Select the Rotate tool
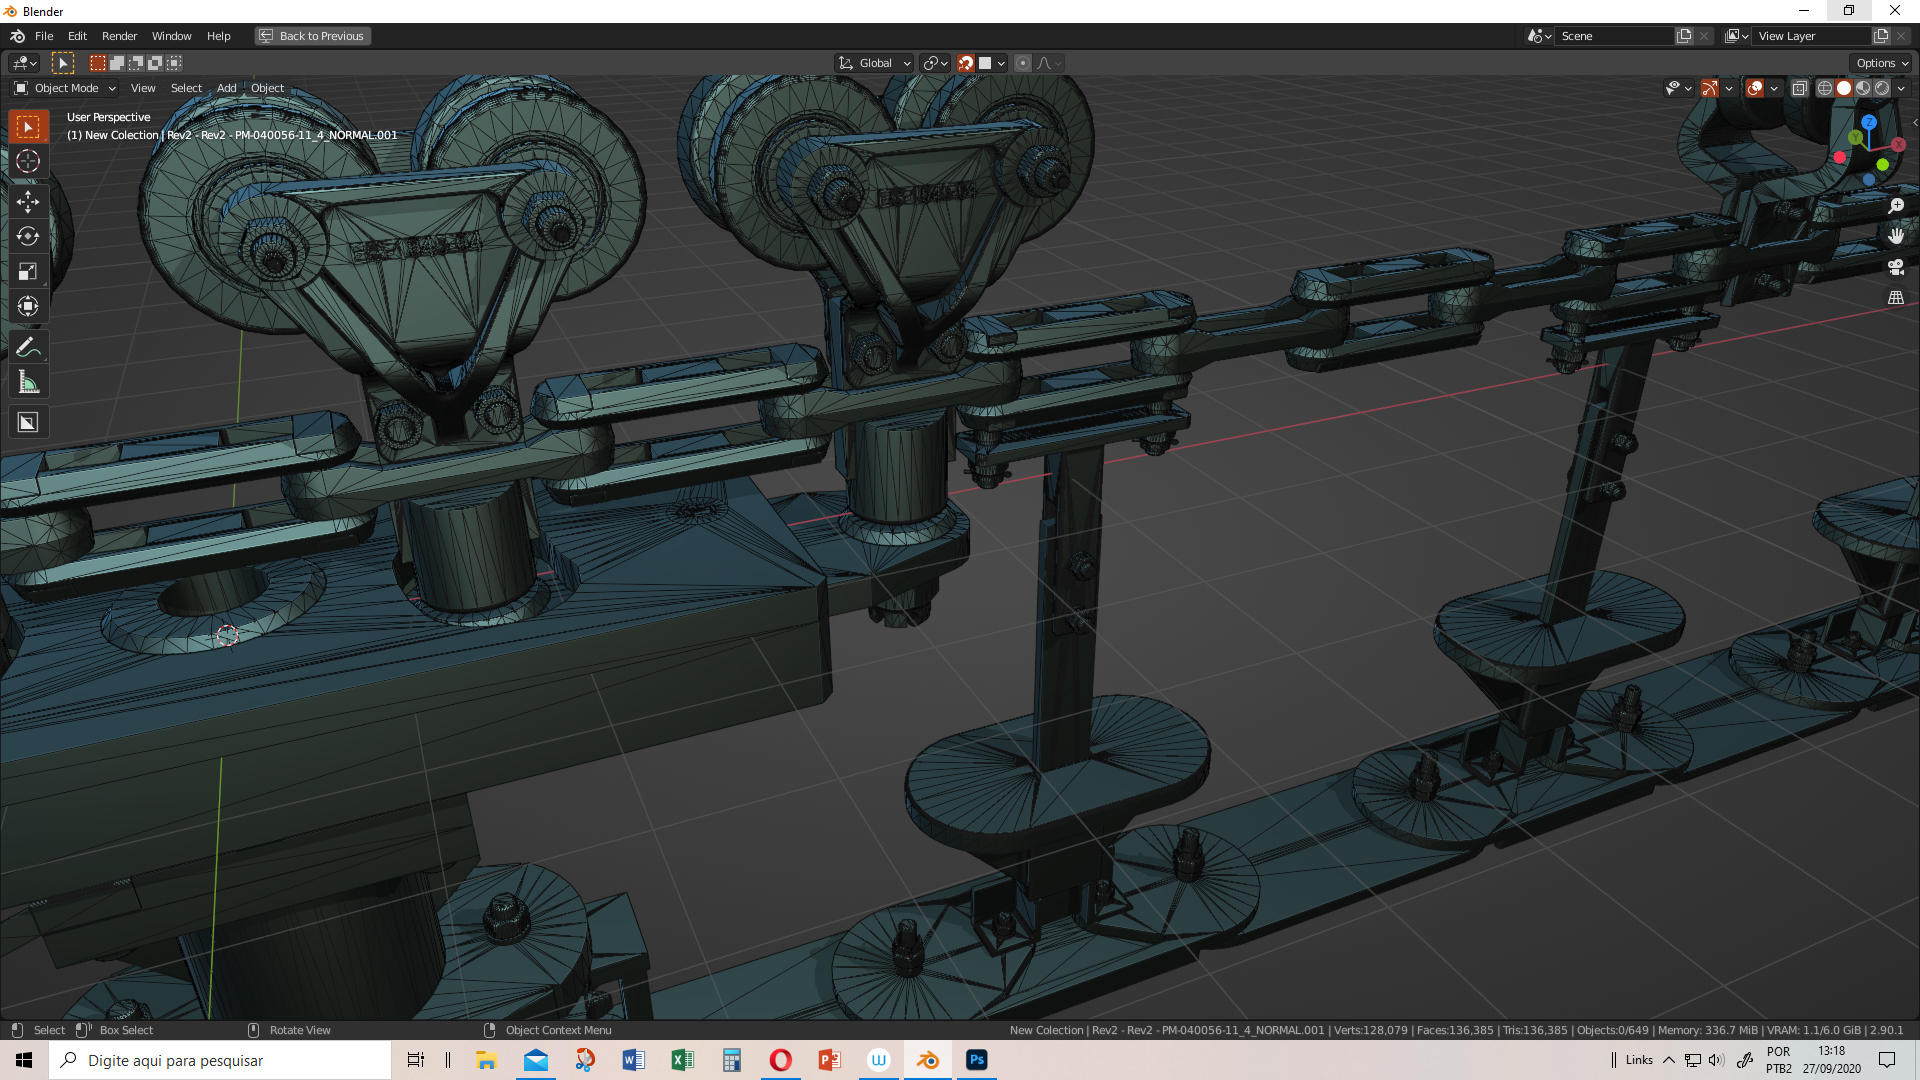Viewport: 1920px width, 1080px height. pos(27,237)
